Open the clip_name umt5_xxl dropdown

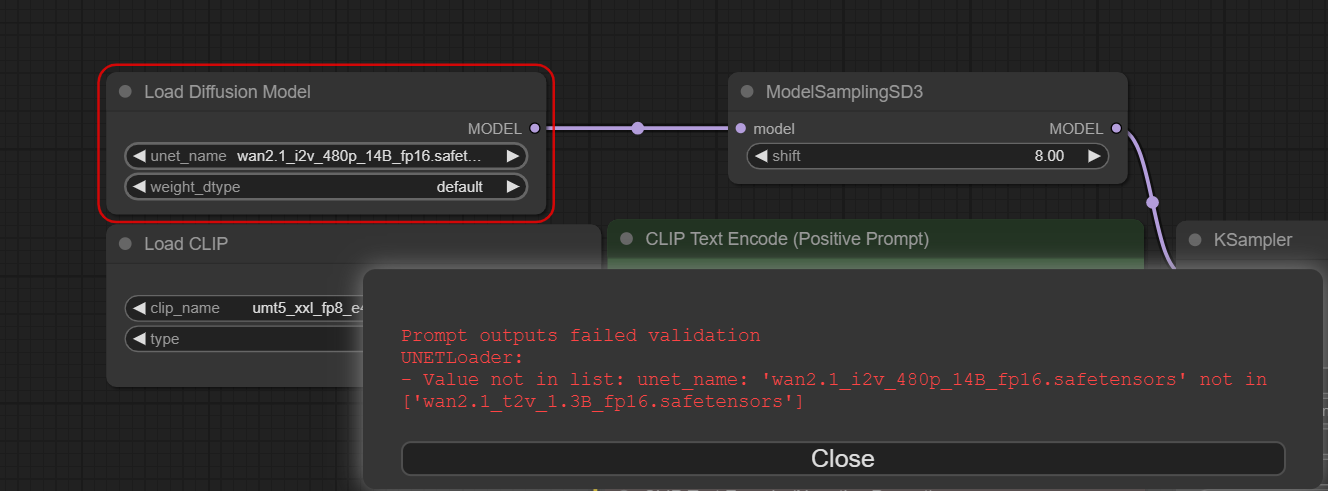tap(245, 308)
